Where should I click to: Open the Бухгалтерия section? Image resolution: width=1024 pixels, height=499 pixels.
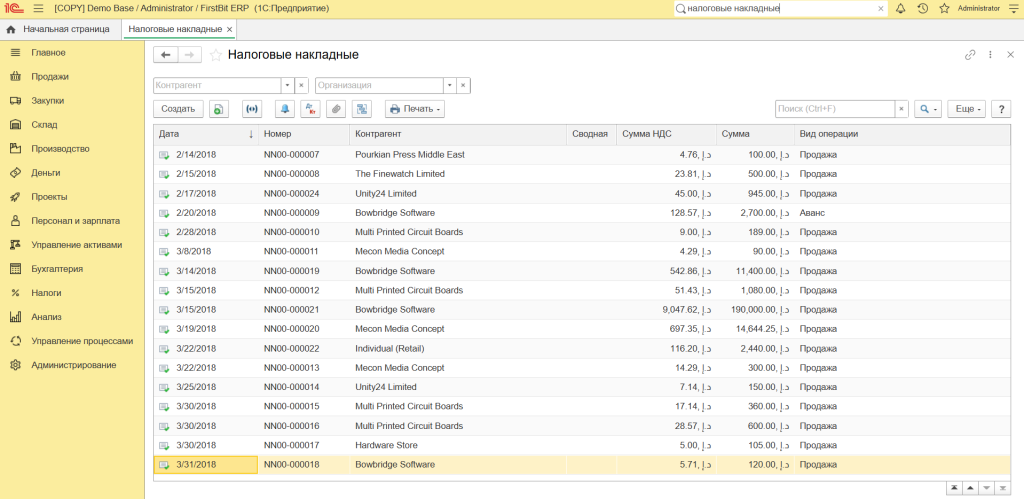72,268
